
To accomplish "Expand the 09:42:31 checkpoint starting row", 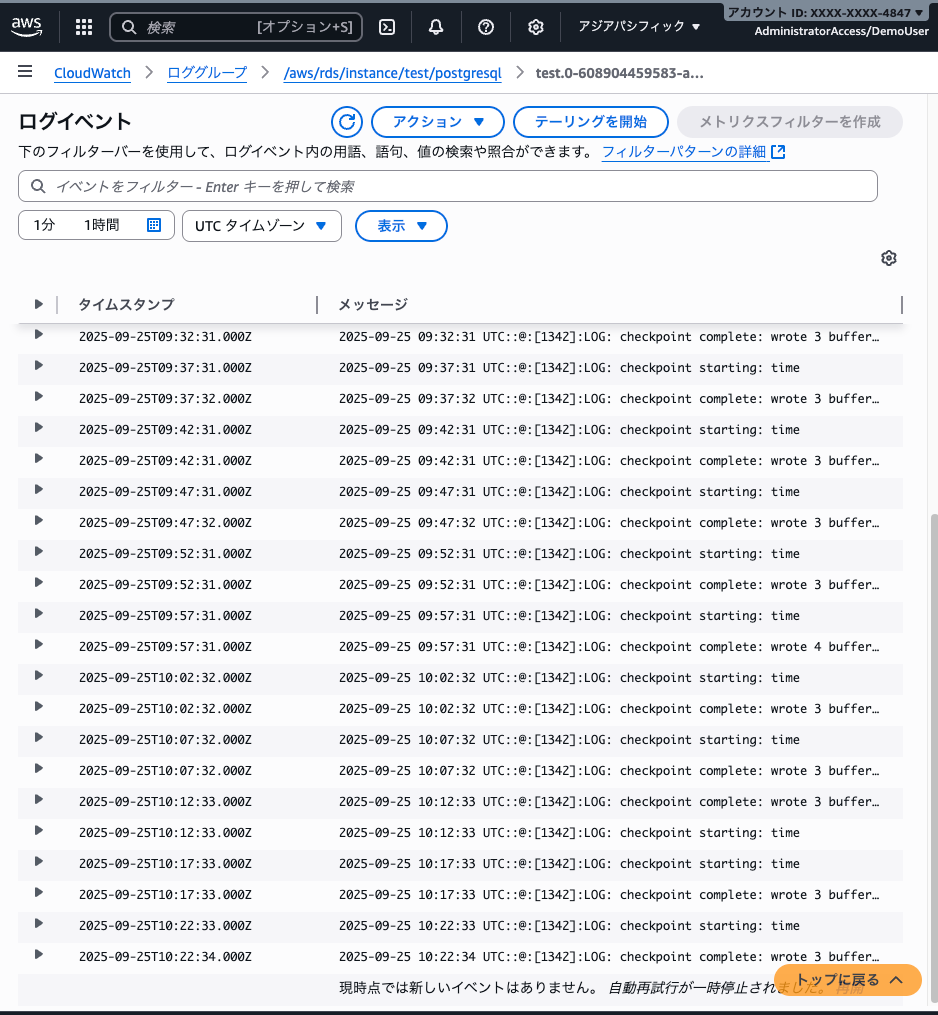I will [38, 428].
